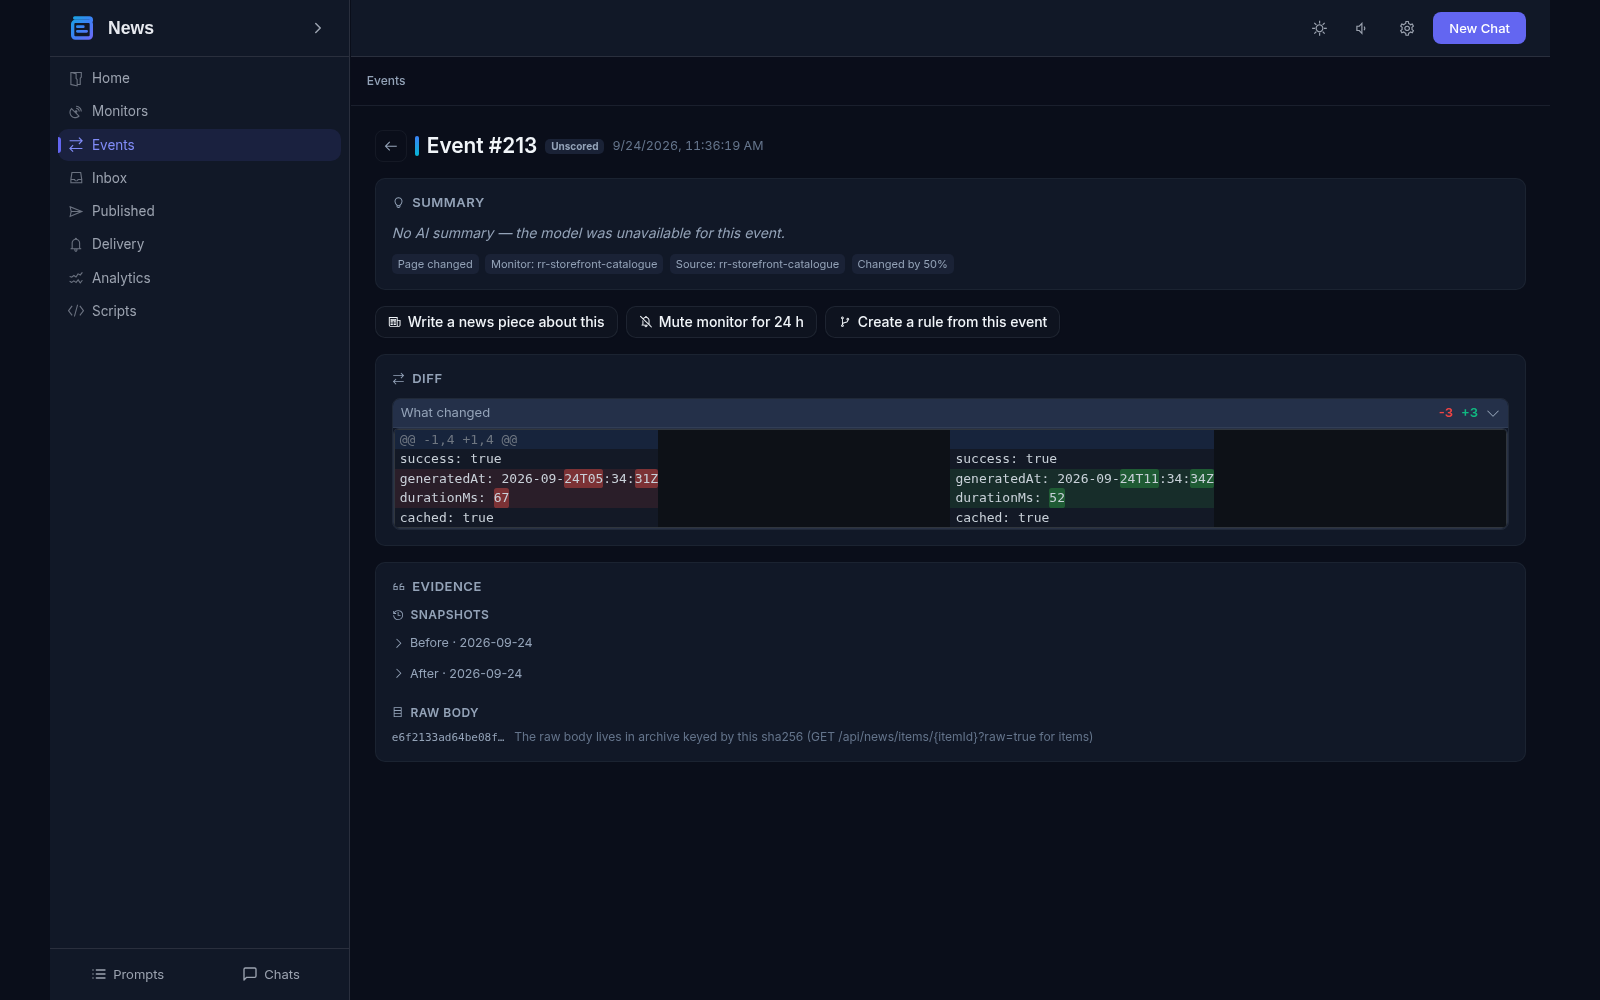The image size is (1600, 1000).
Task: Click the Events breadcrumb
Action: 386,81
